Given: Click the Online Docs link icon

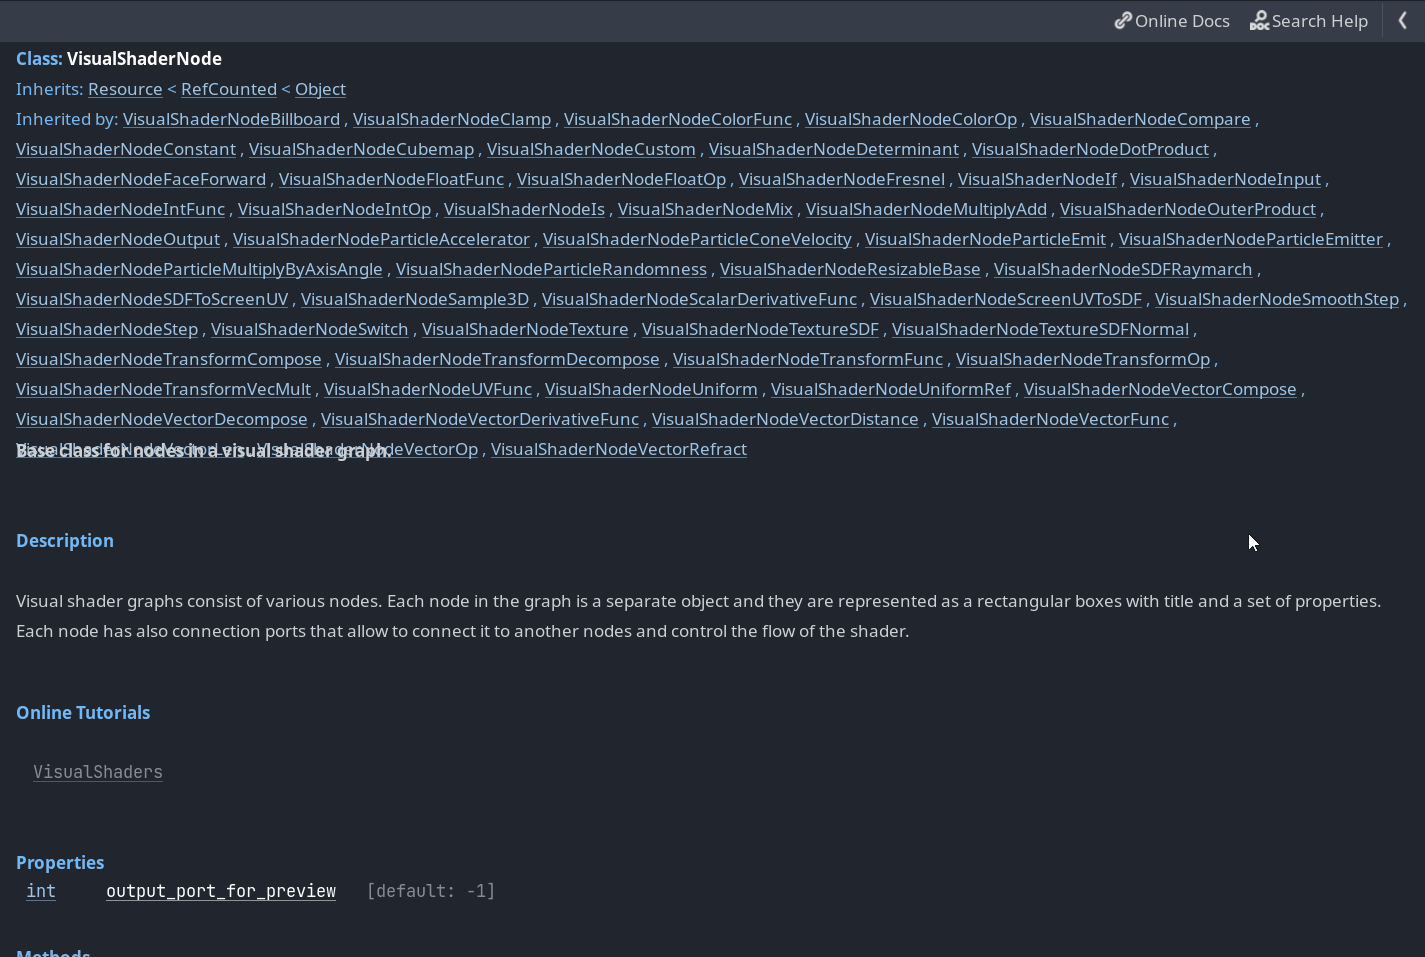Looking at the screenshot, I should (1123, 20).
